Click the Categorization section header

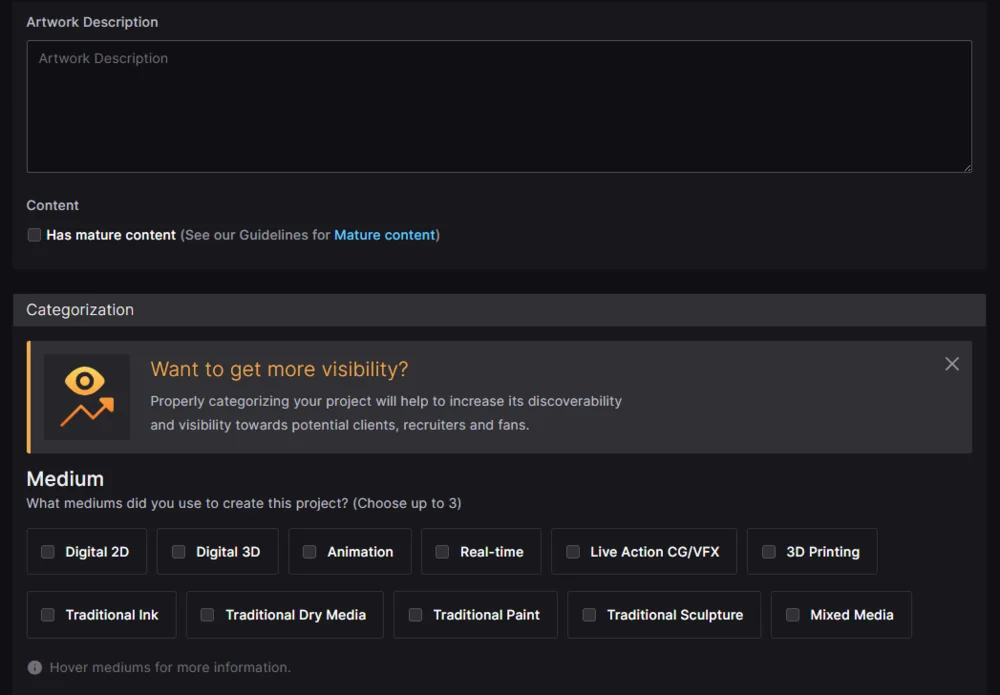[x=80, y=310]
